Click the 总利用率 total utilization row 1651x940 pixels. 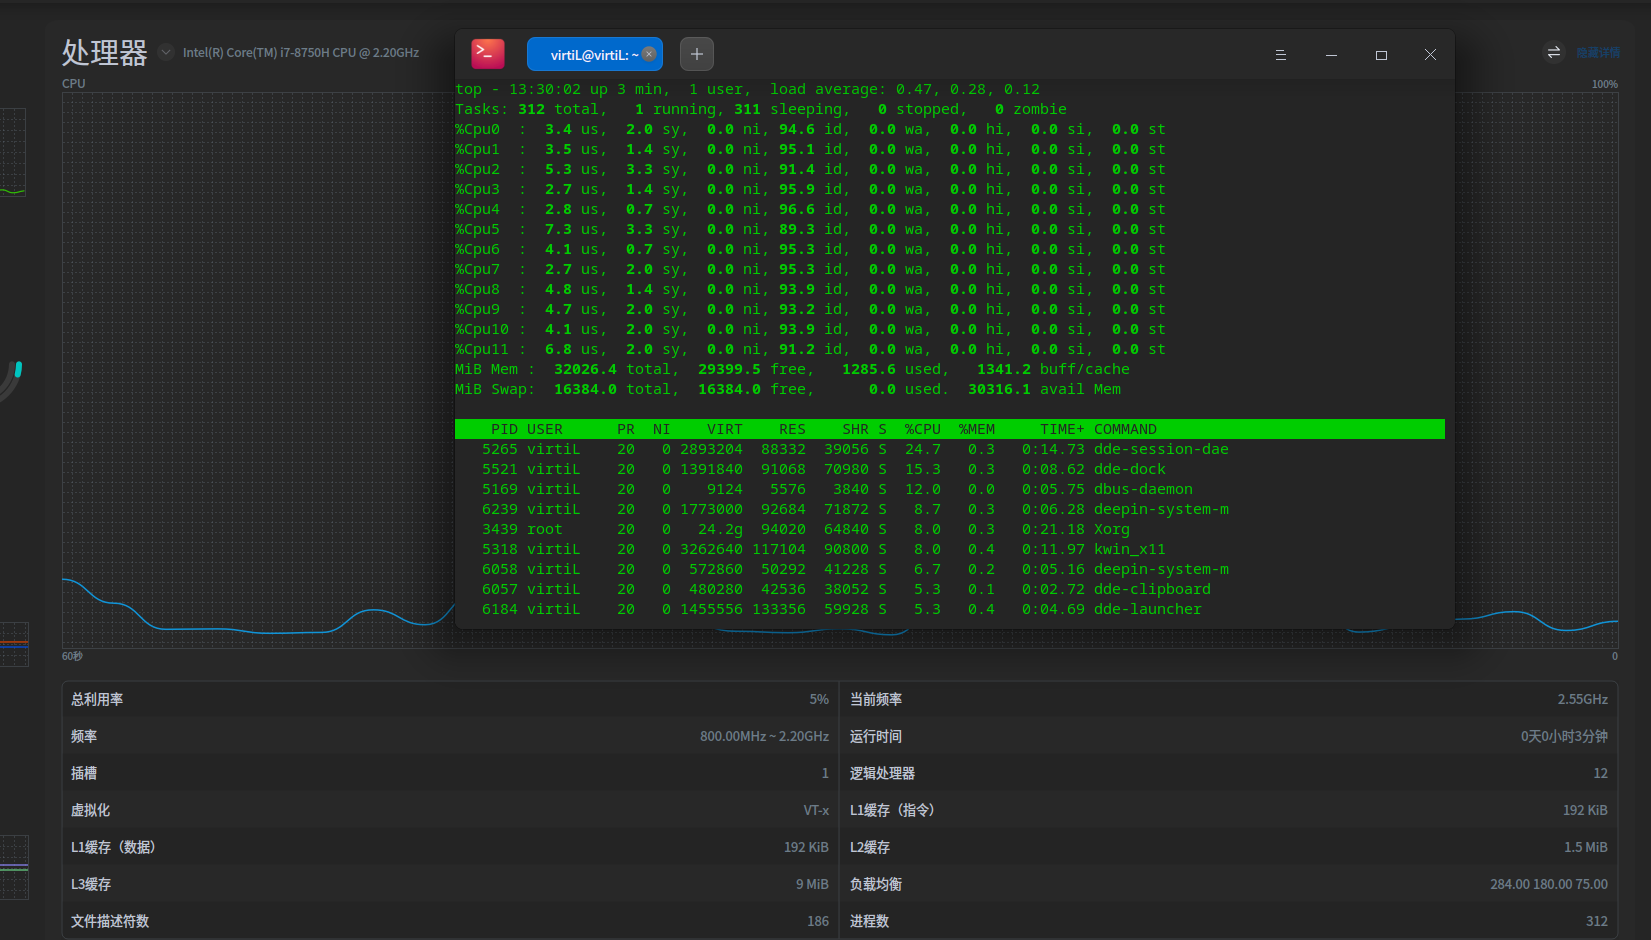pos(449,699)
